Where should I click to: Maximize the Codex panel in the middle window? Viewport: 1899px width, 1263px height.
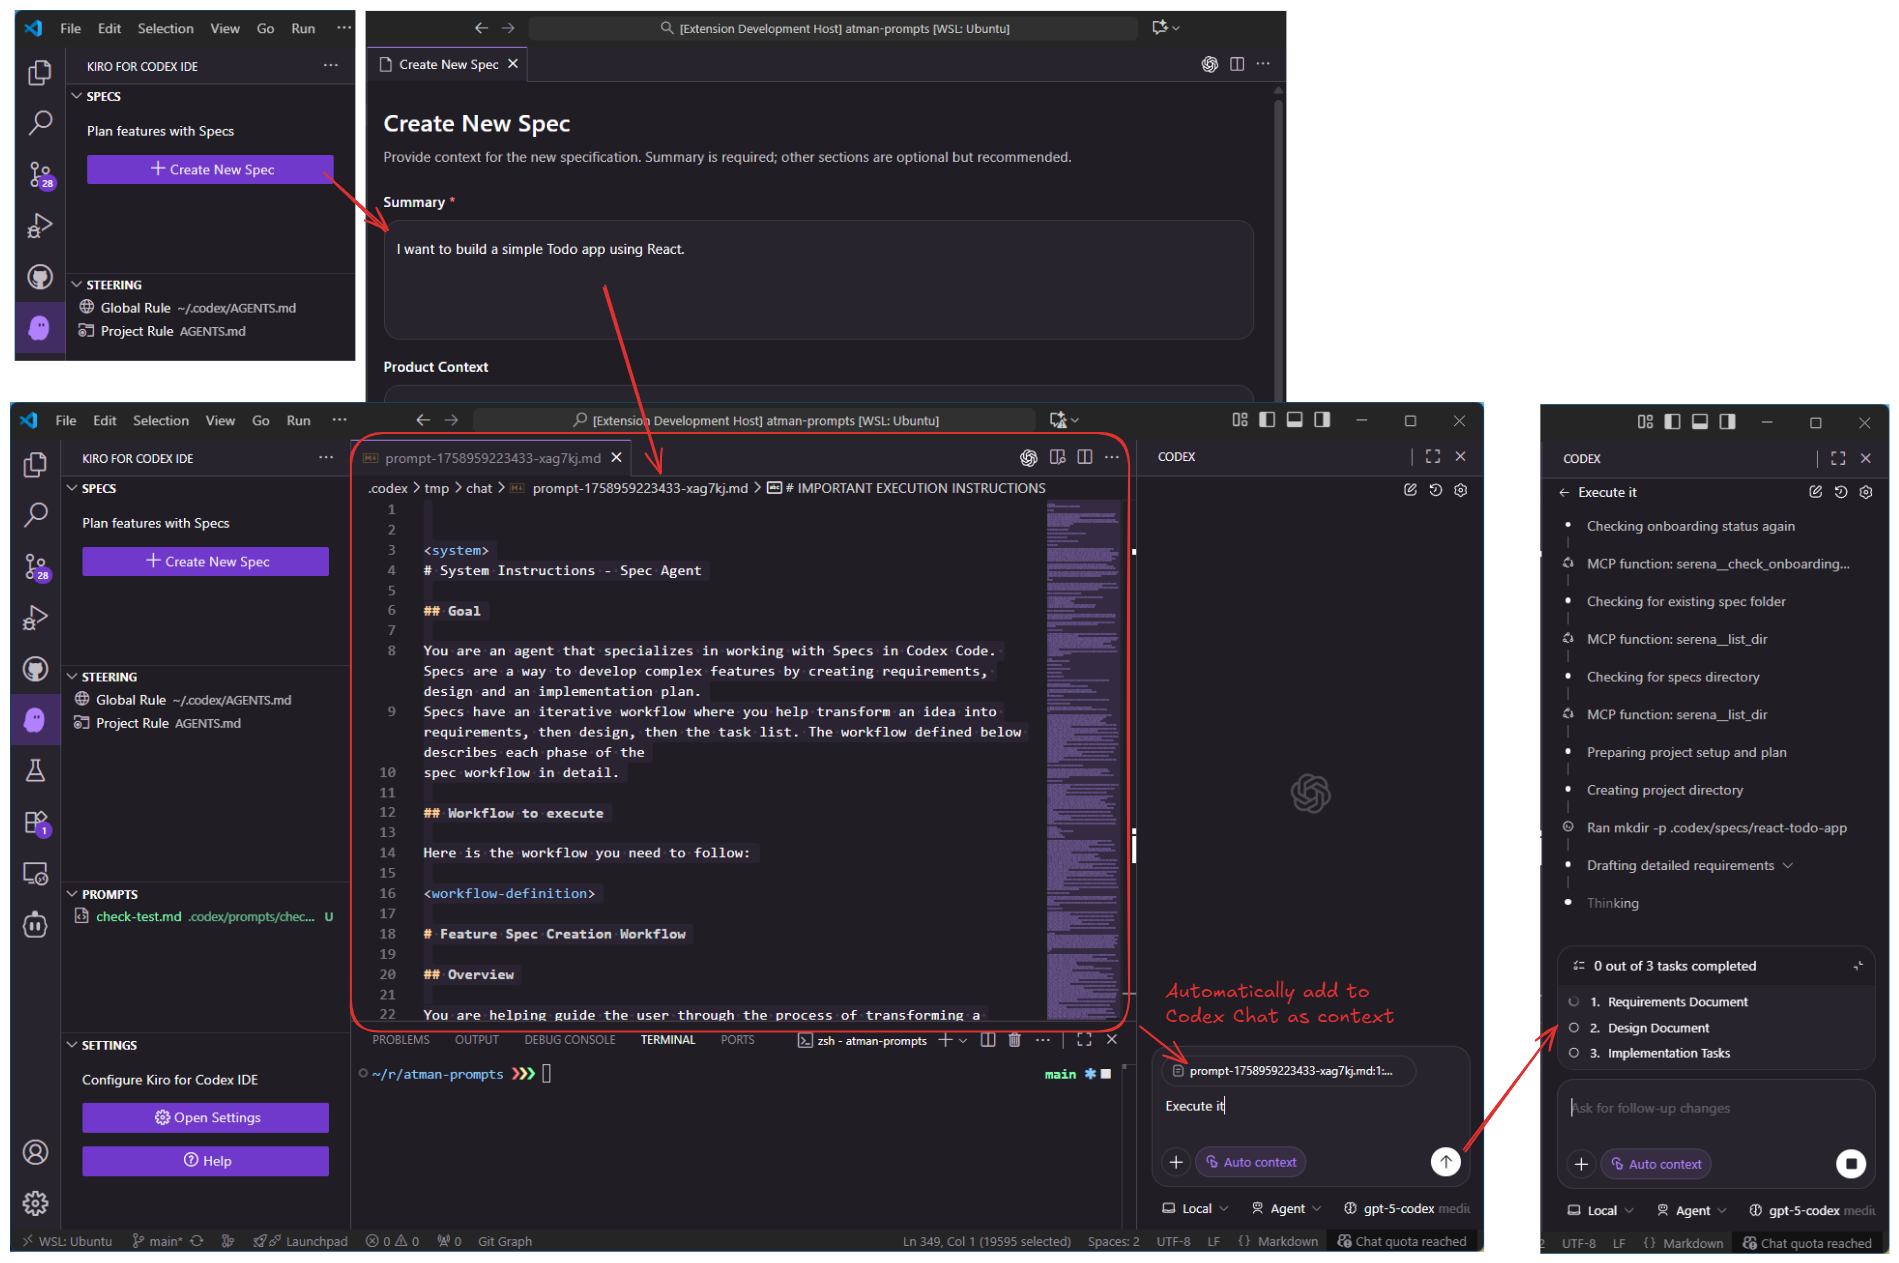point(1433,456)
